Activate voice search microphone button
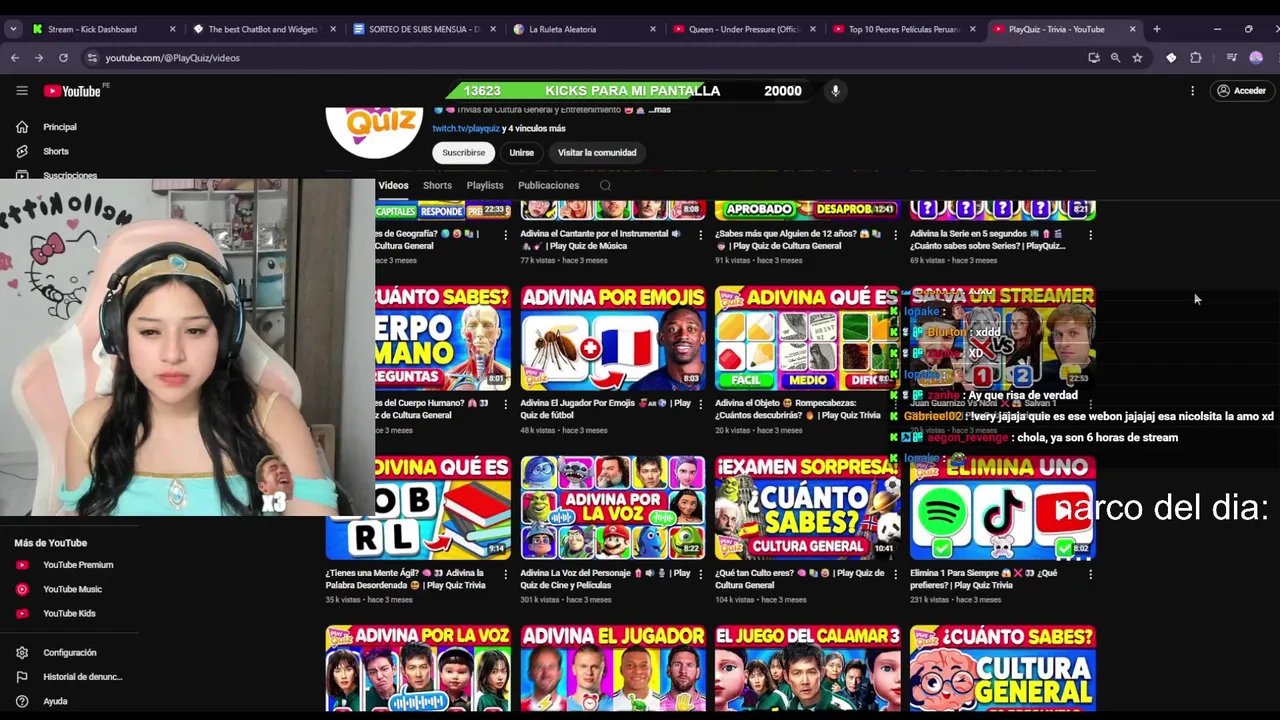1280x720 pixels. click(x=835, y=91)
